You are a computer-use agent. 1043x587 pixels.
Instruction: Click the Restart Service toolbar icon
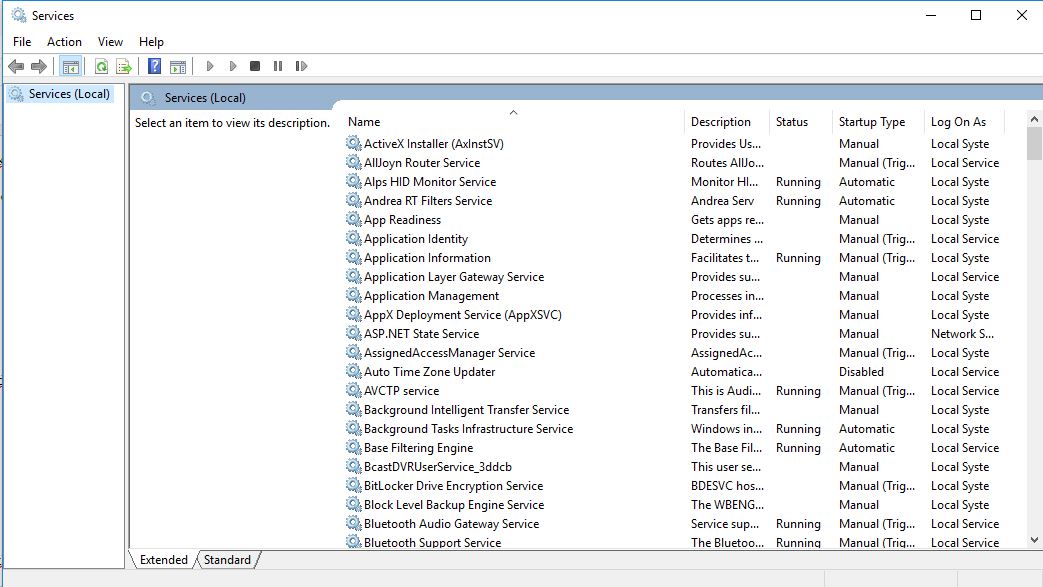pyautogui.click(x=301, y=66)
